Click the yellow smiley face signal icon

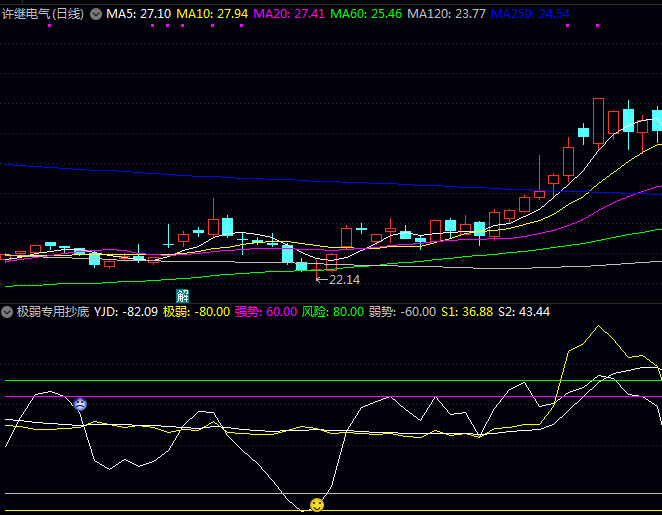(x=317, y=505)
